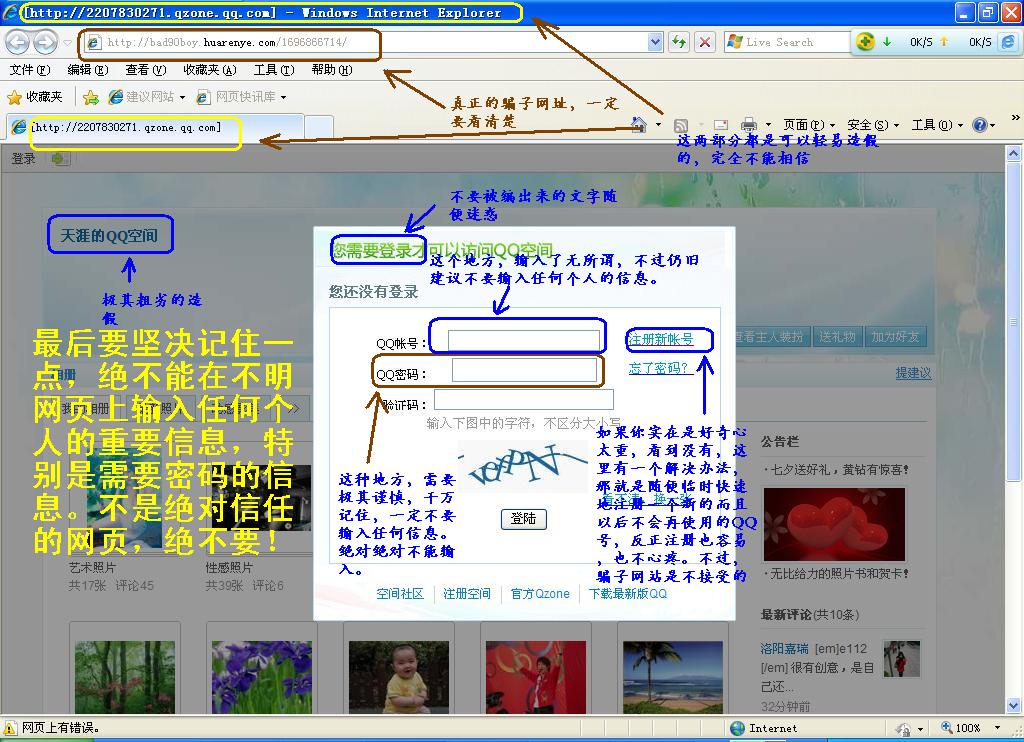The height and width of the screenshot is (742, 1024).
Task: Open the 工具(O) command bar menu
Action: click(937, 124)
